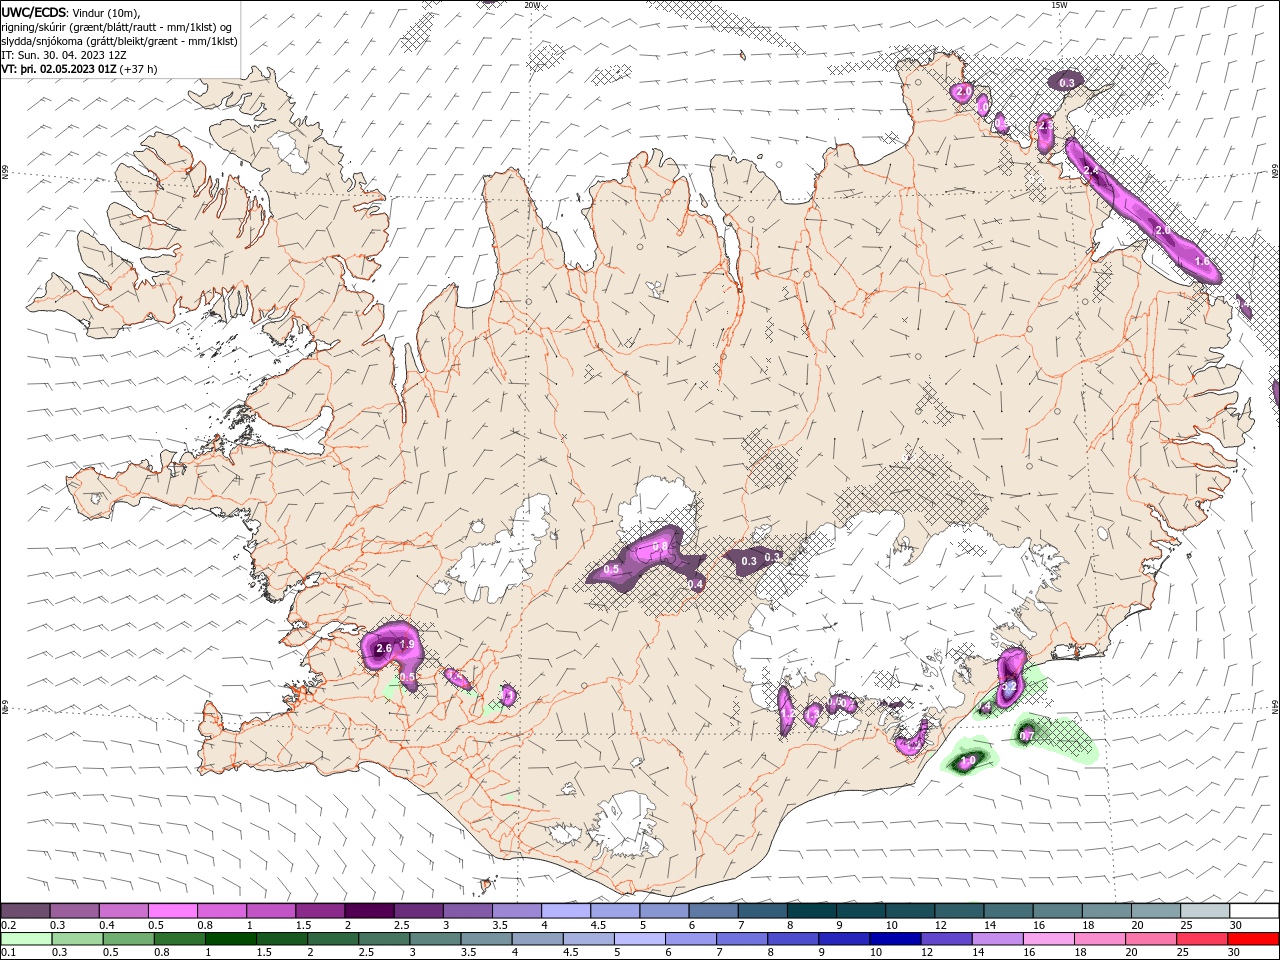Click the 0.3 value off the northeast coast
The image size is (1280, 960).
[1067, 82]
